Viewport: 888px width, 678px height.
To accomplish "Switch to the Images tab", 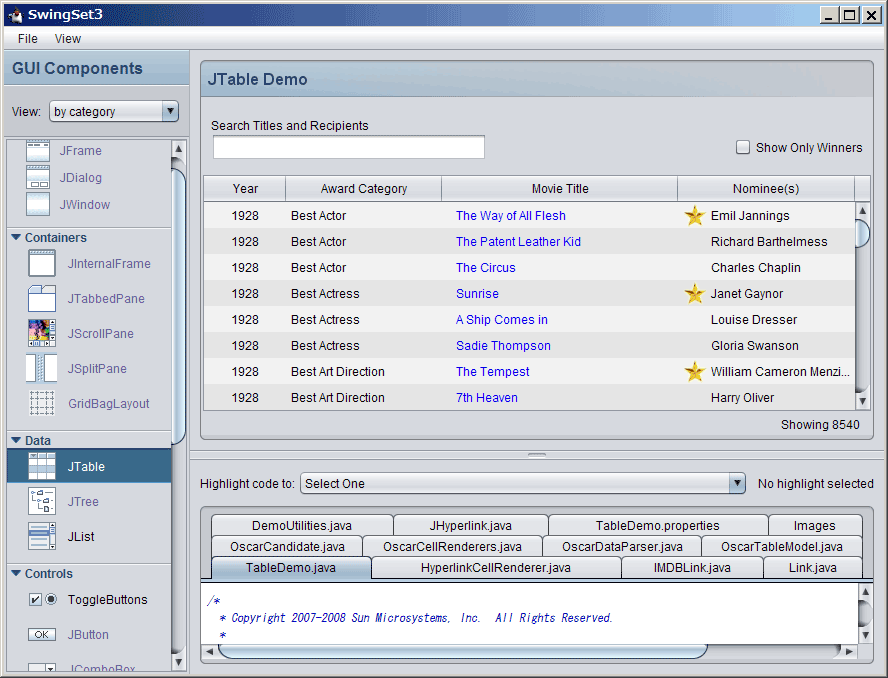I will (815, 525).
